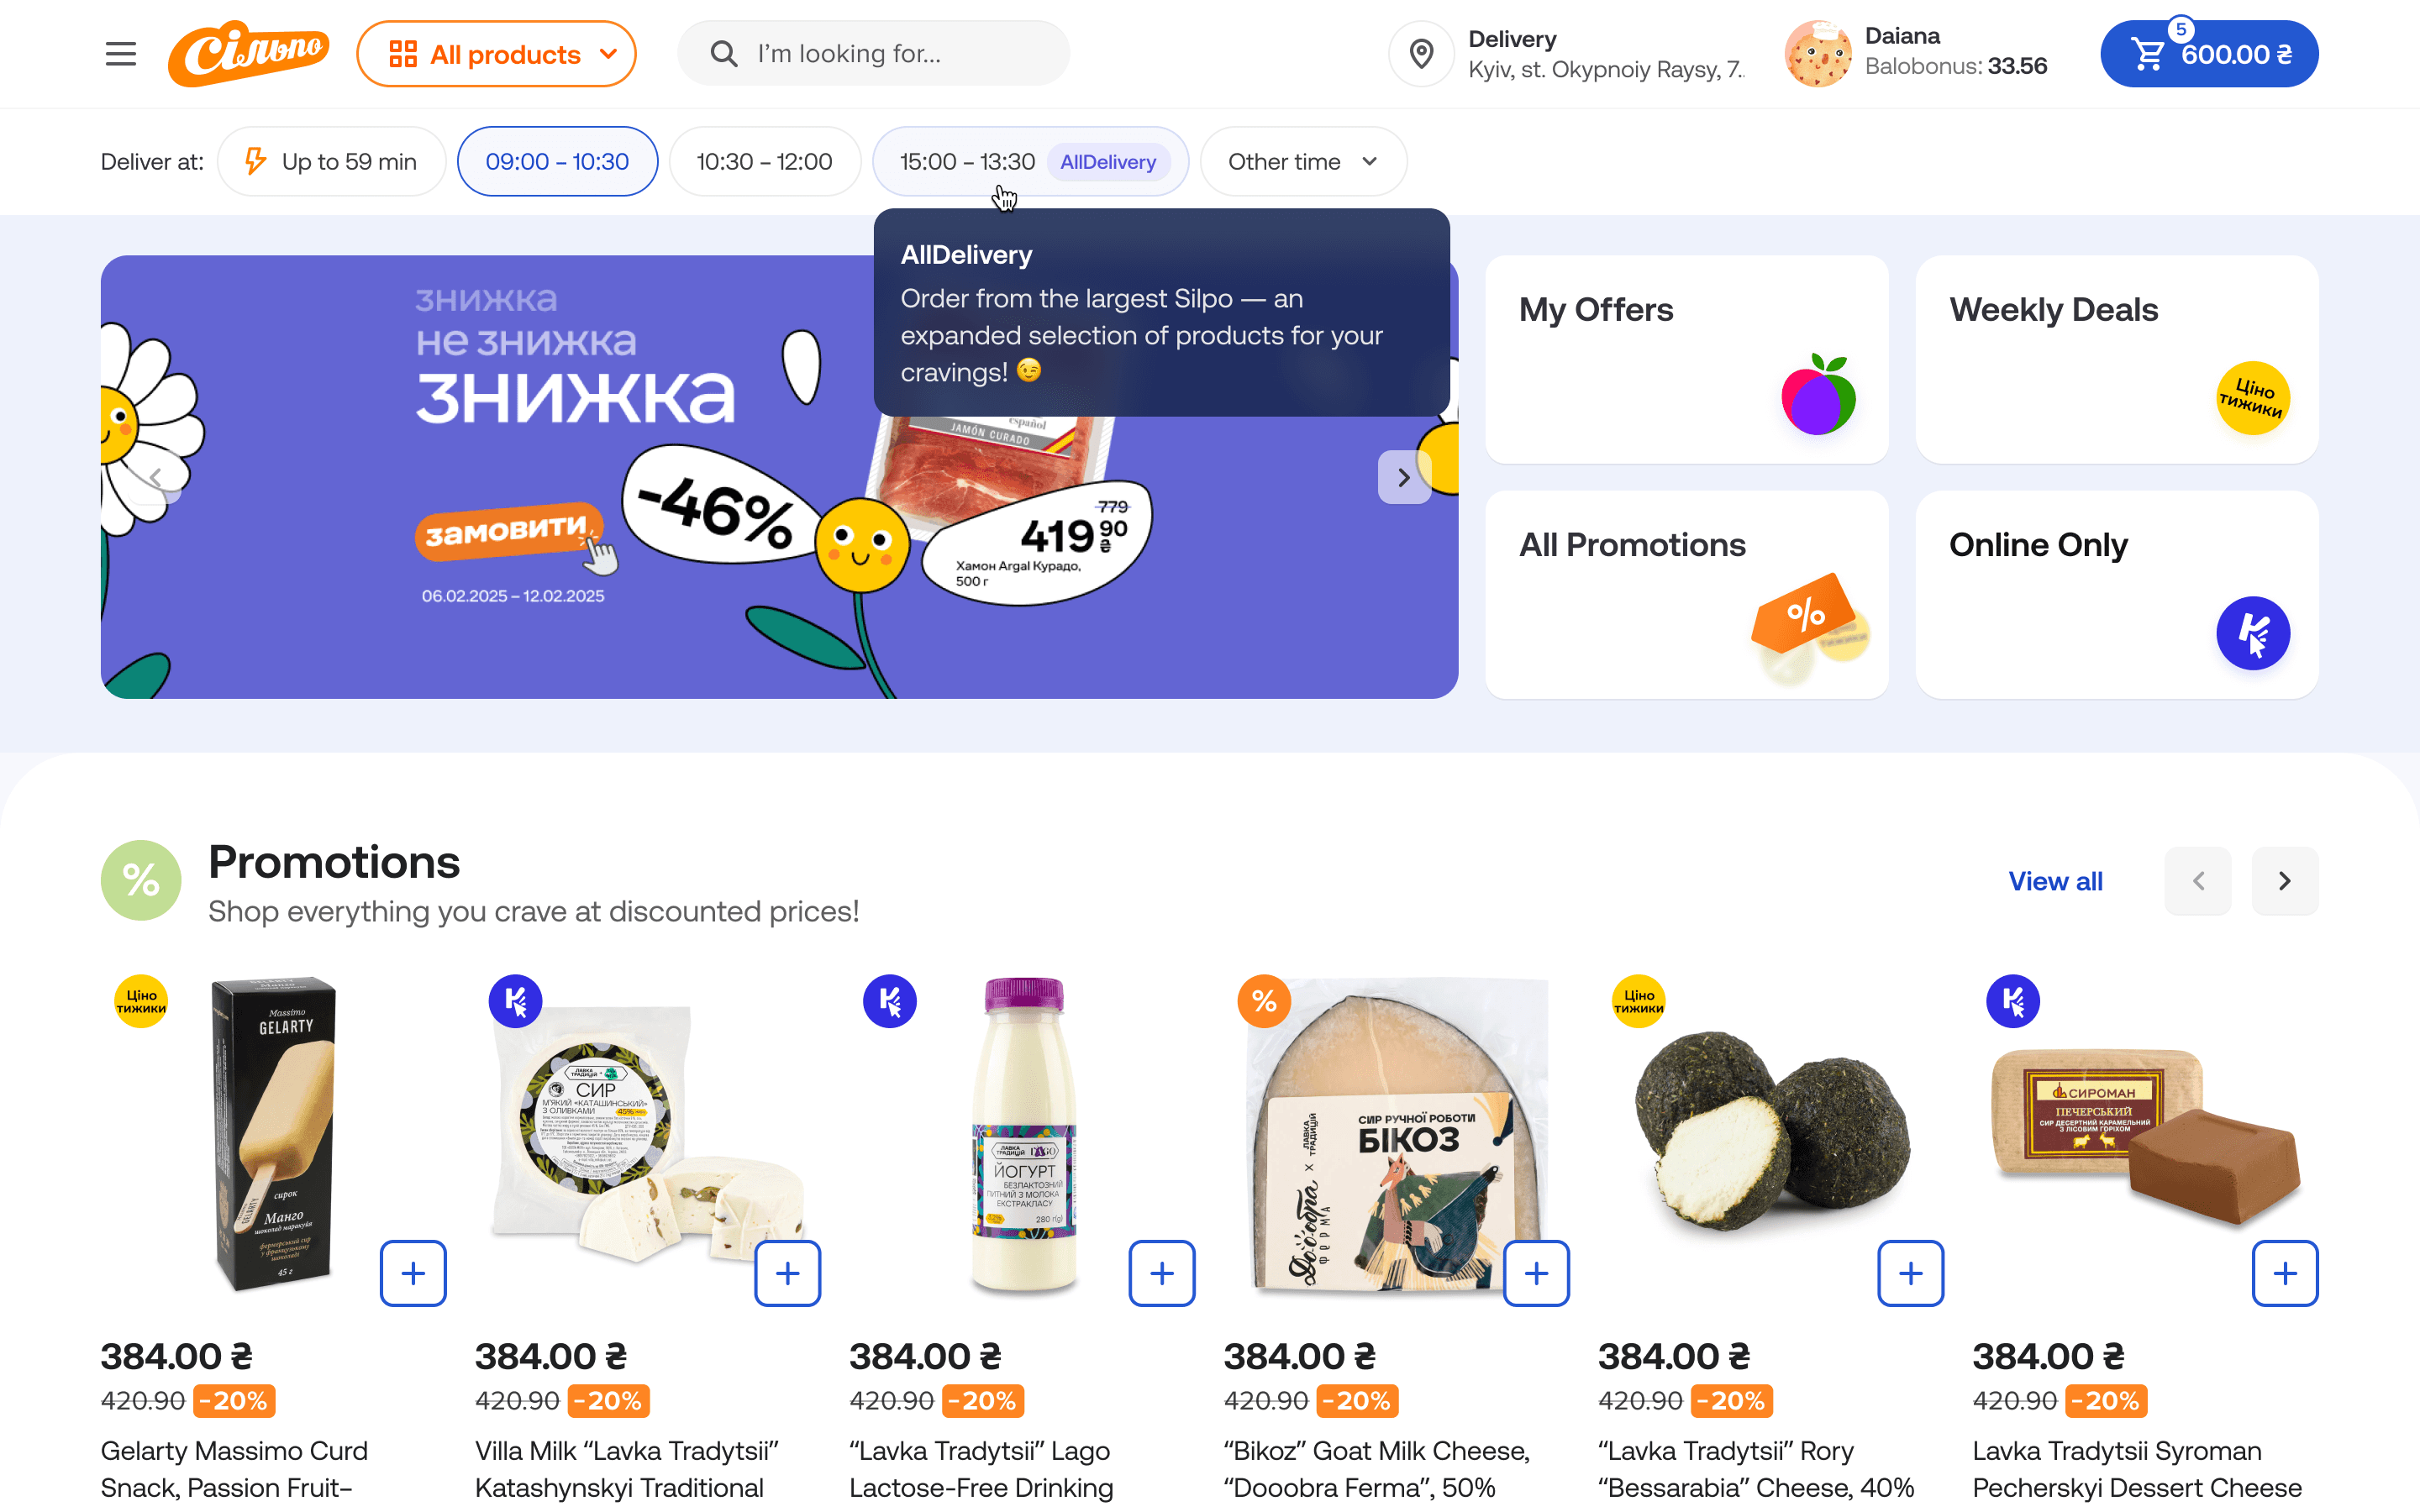Add Gelarty Massimo Curd Snack to cart
Viewport: 2420px width, 1512px height.
pos(413,1273)
